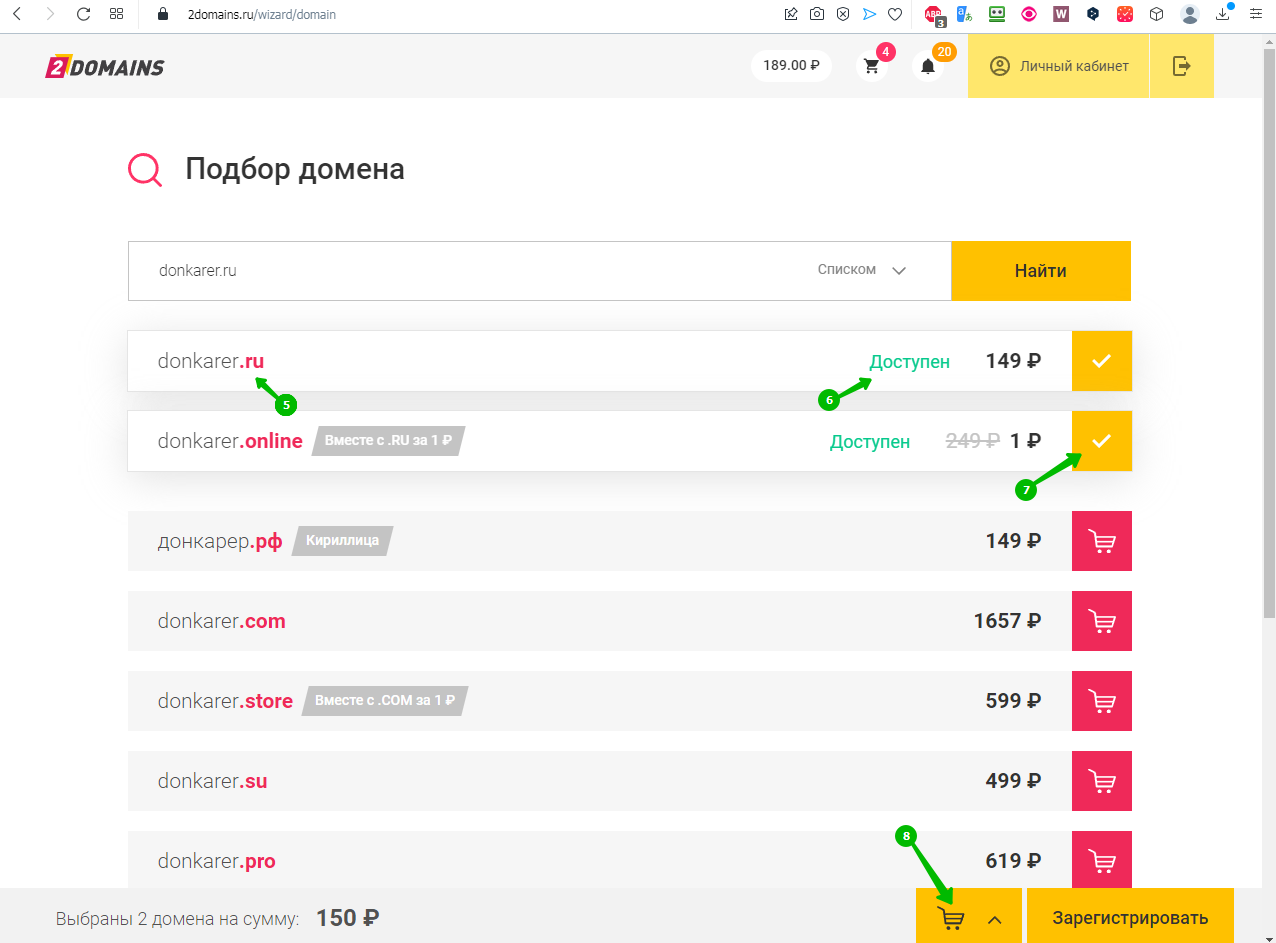
Task: Open browser easy setup sliders icon
Action: (x=1255, y=14)
